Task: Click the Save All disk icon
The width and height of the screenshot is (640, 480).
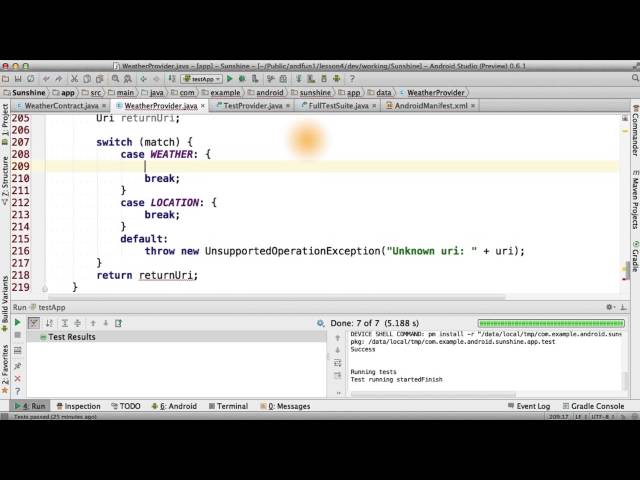Action: tap(18, 79)
